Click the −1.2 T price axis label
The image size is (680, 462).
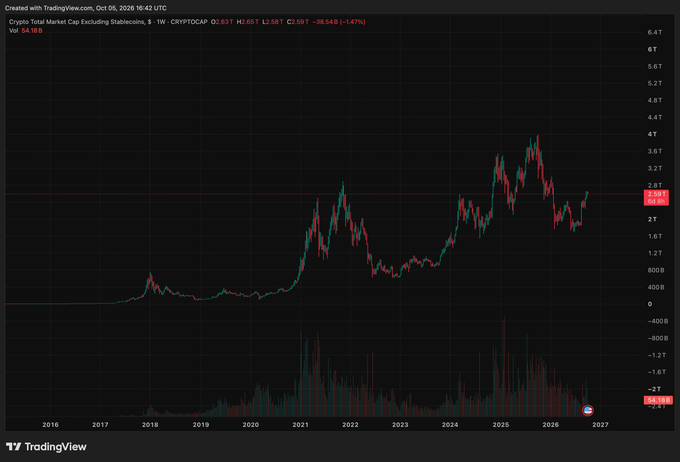click(657, 355)
